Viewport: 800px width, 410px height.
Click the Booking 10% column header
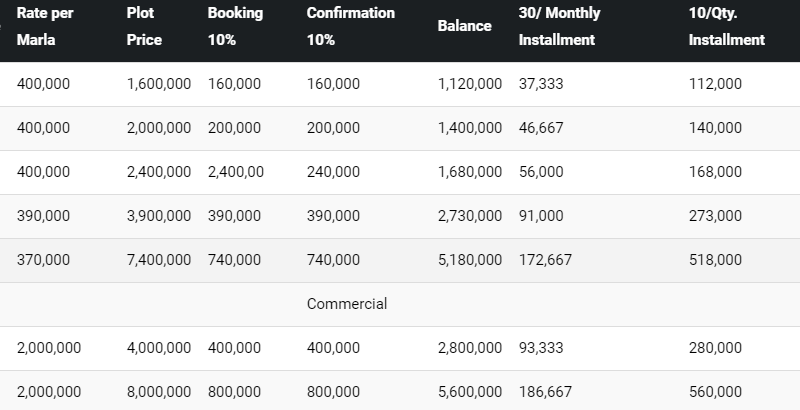(235, 27)
